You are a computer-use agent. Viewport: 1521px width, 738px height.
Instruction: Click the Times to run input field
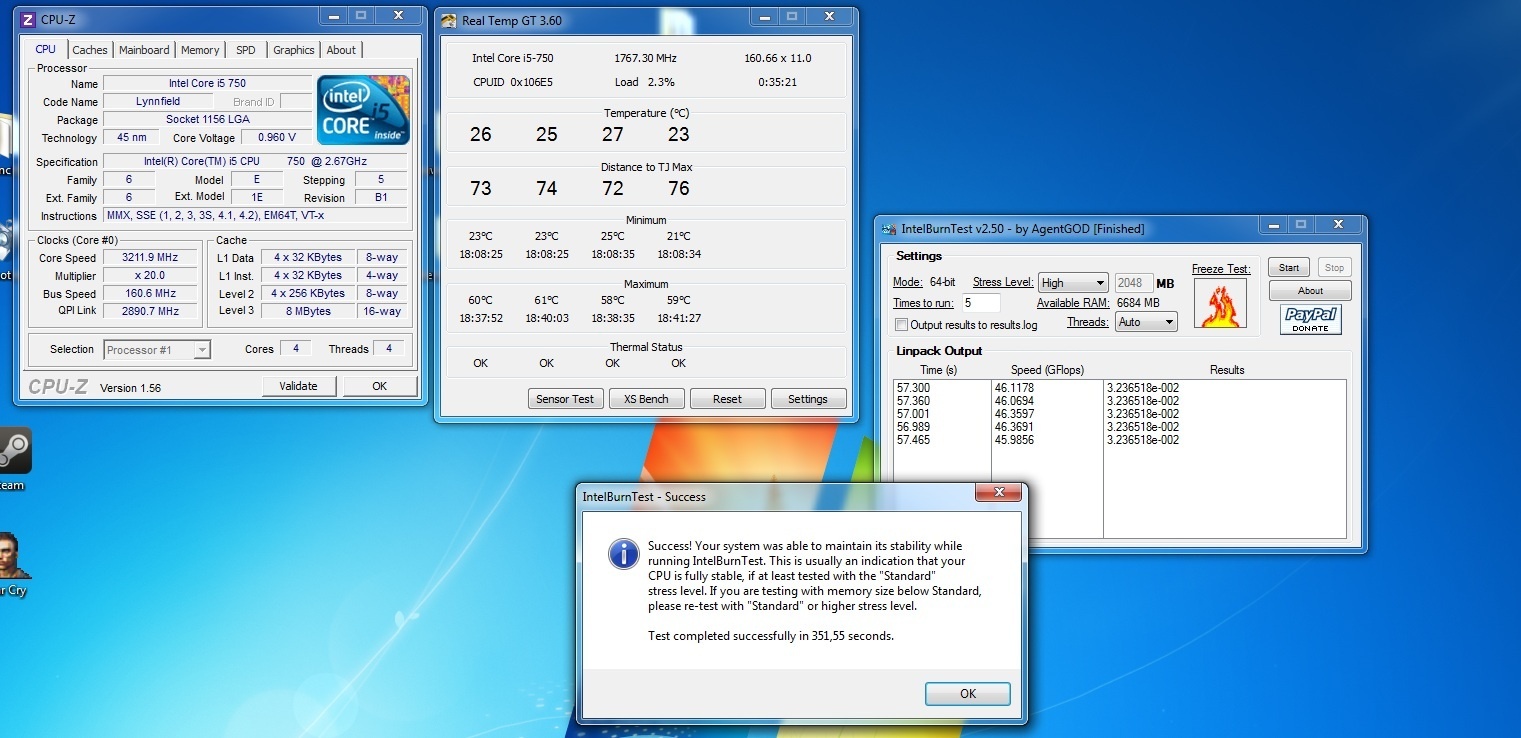point(982,303)
